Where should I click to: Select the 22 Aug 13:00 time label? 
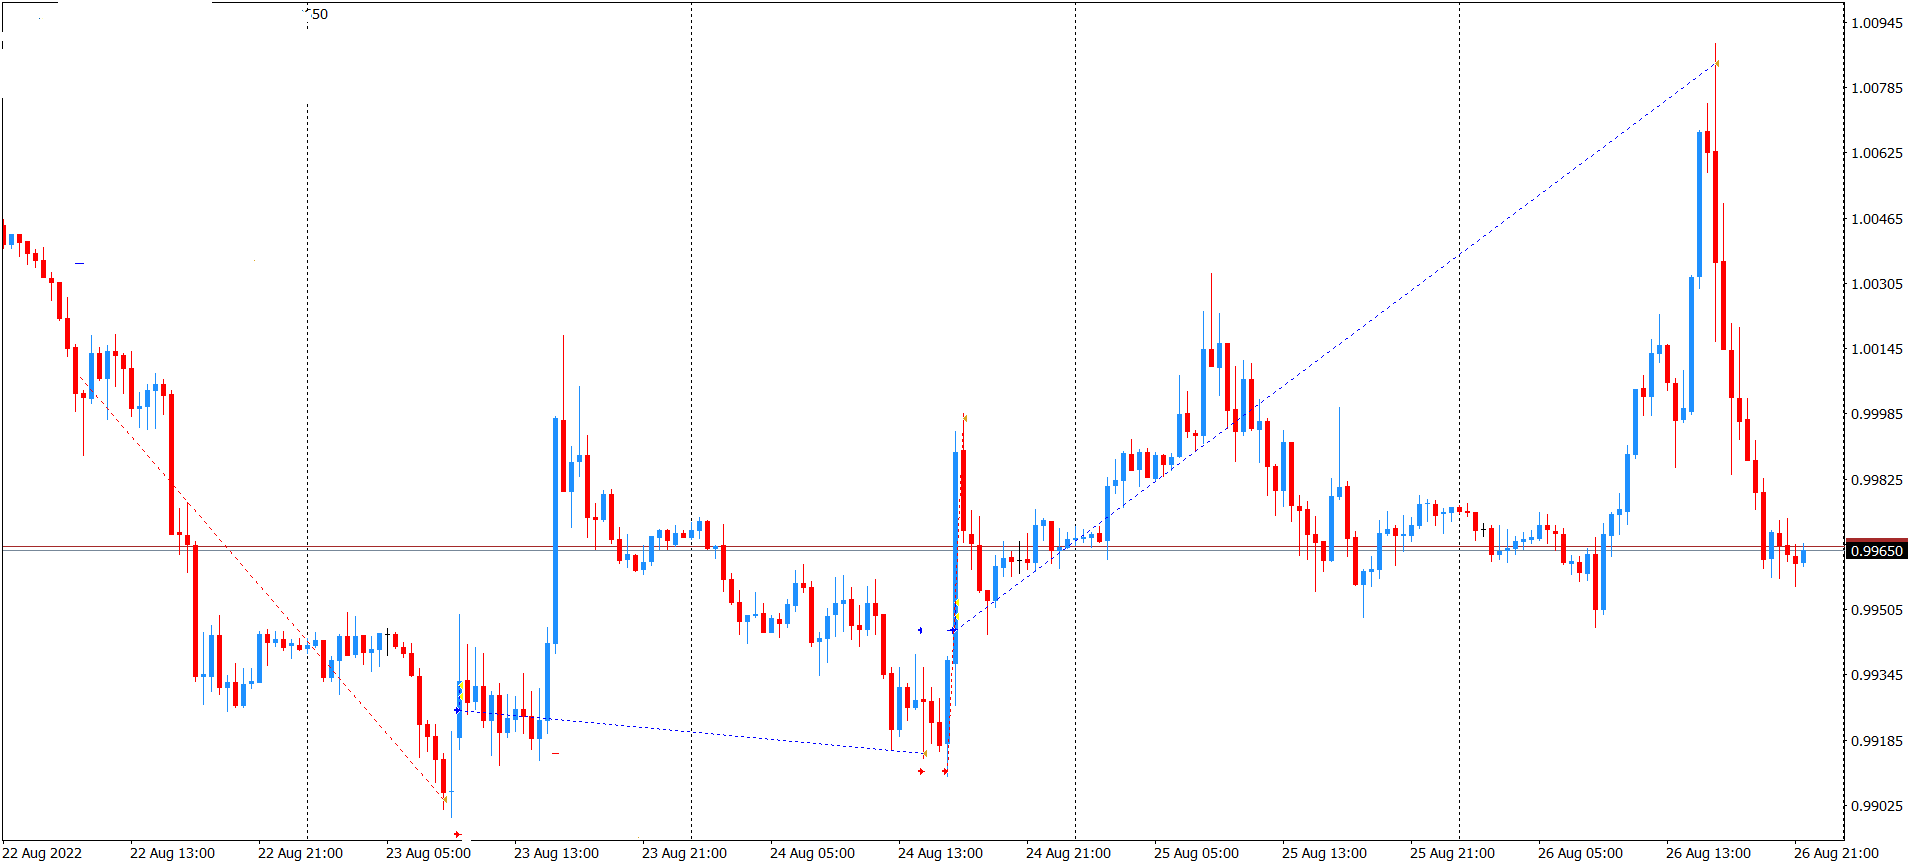click(x=172, y=853)
